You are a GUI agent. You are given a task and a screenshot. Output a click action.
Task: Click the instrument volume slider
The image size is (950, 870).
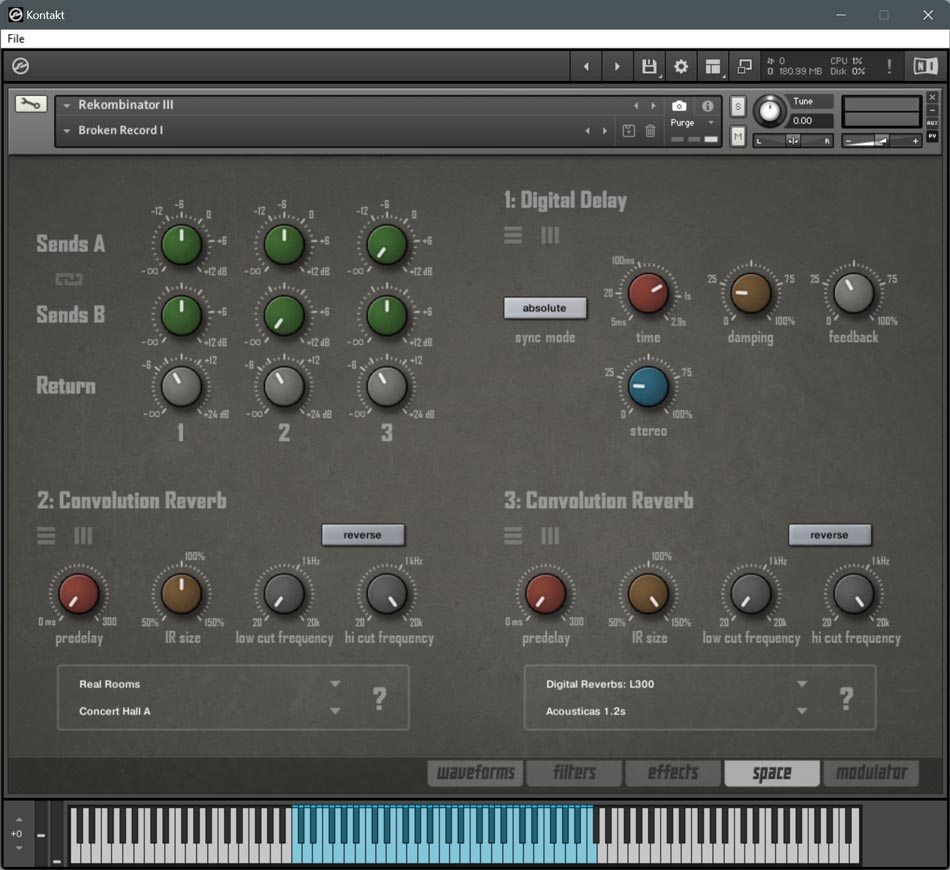[x=882, y=141]
